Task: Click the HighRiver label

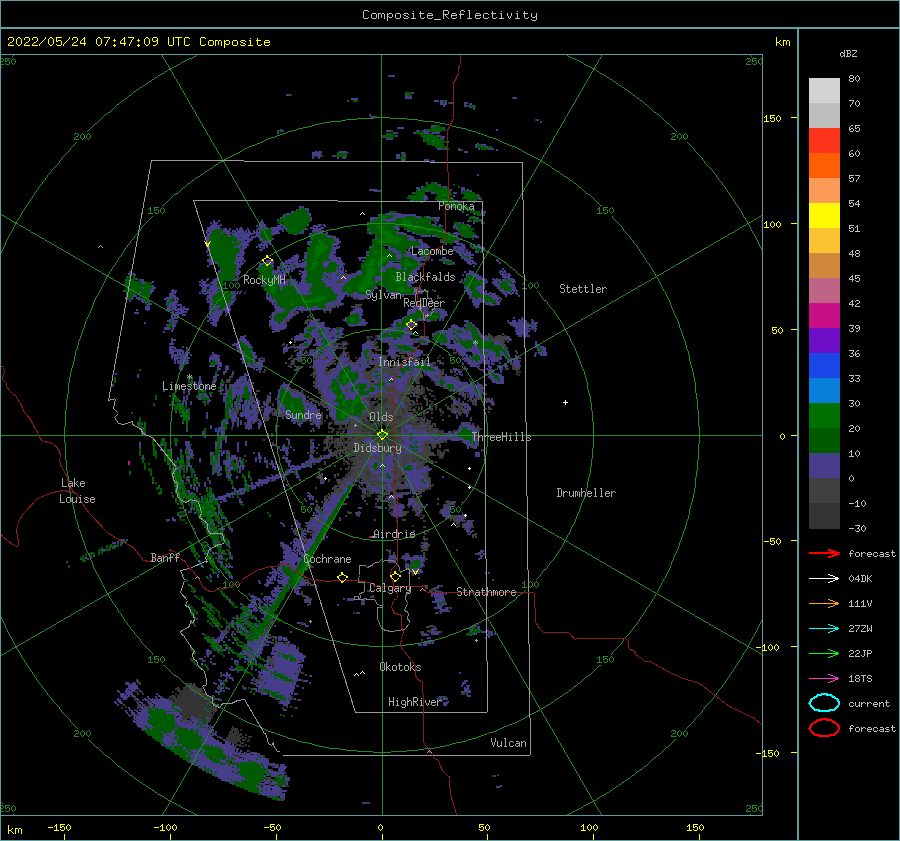Action: 414,702
